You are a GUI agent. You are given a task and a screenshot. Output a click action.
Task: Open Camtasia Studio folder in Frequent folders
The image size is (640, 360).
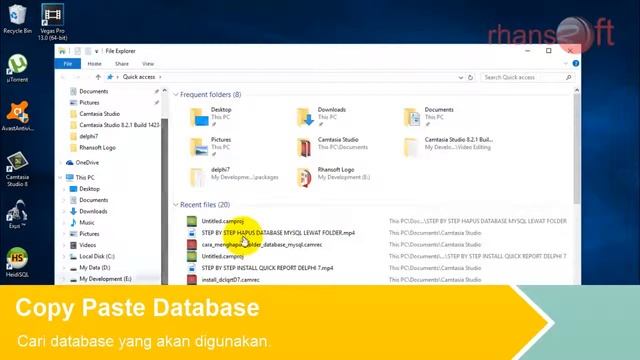pos(333,147)
